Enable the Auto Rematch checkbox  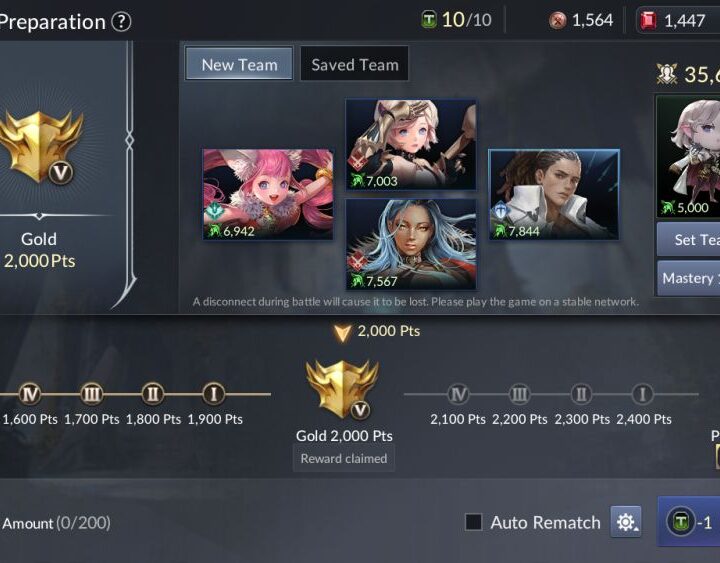pos(473,522)
